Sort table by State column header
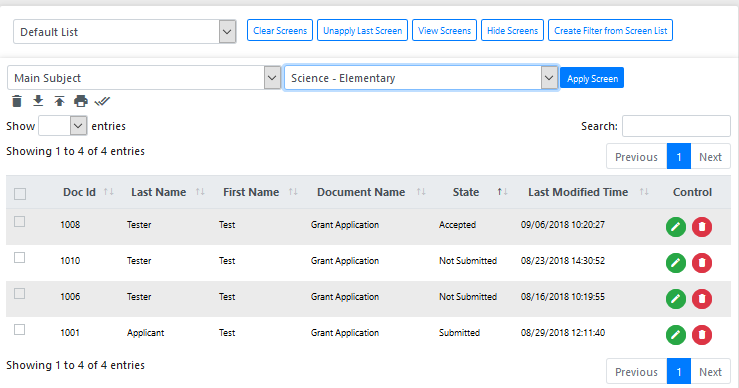This screenshot has height=388, width=739. pos(466,192)
